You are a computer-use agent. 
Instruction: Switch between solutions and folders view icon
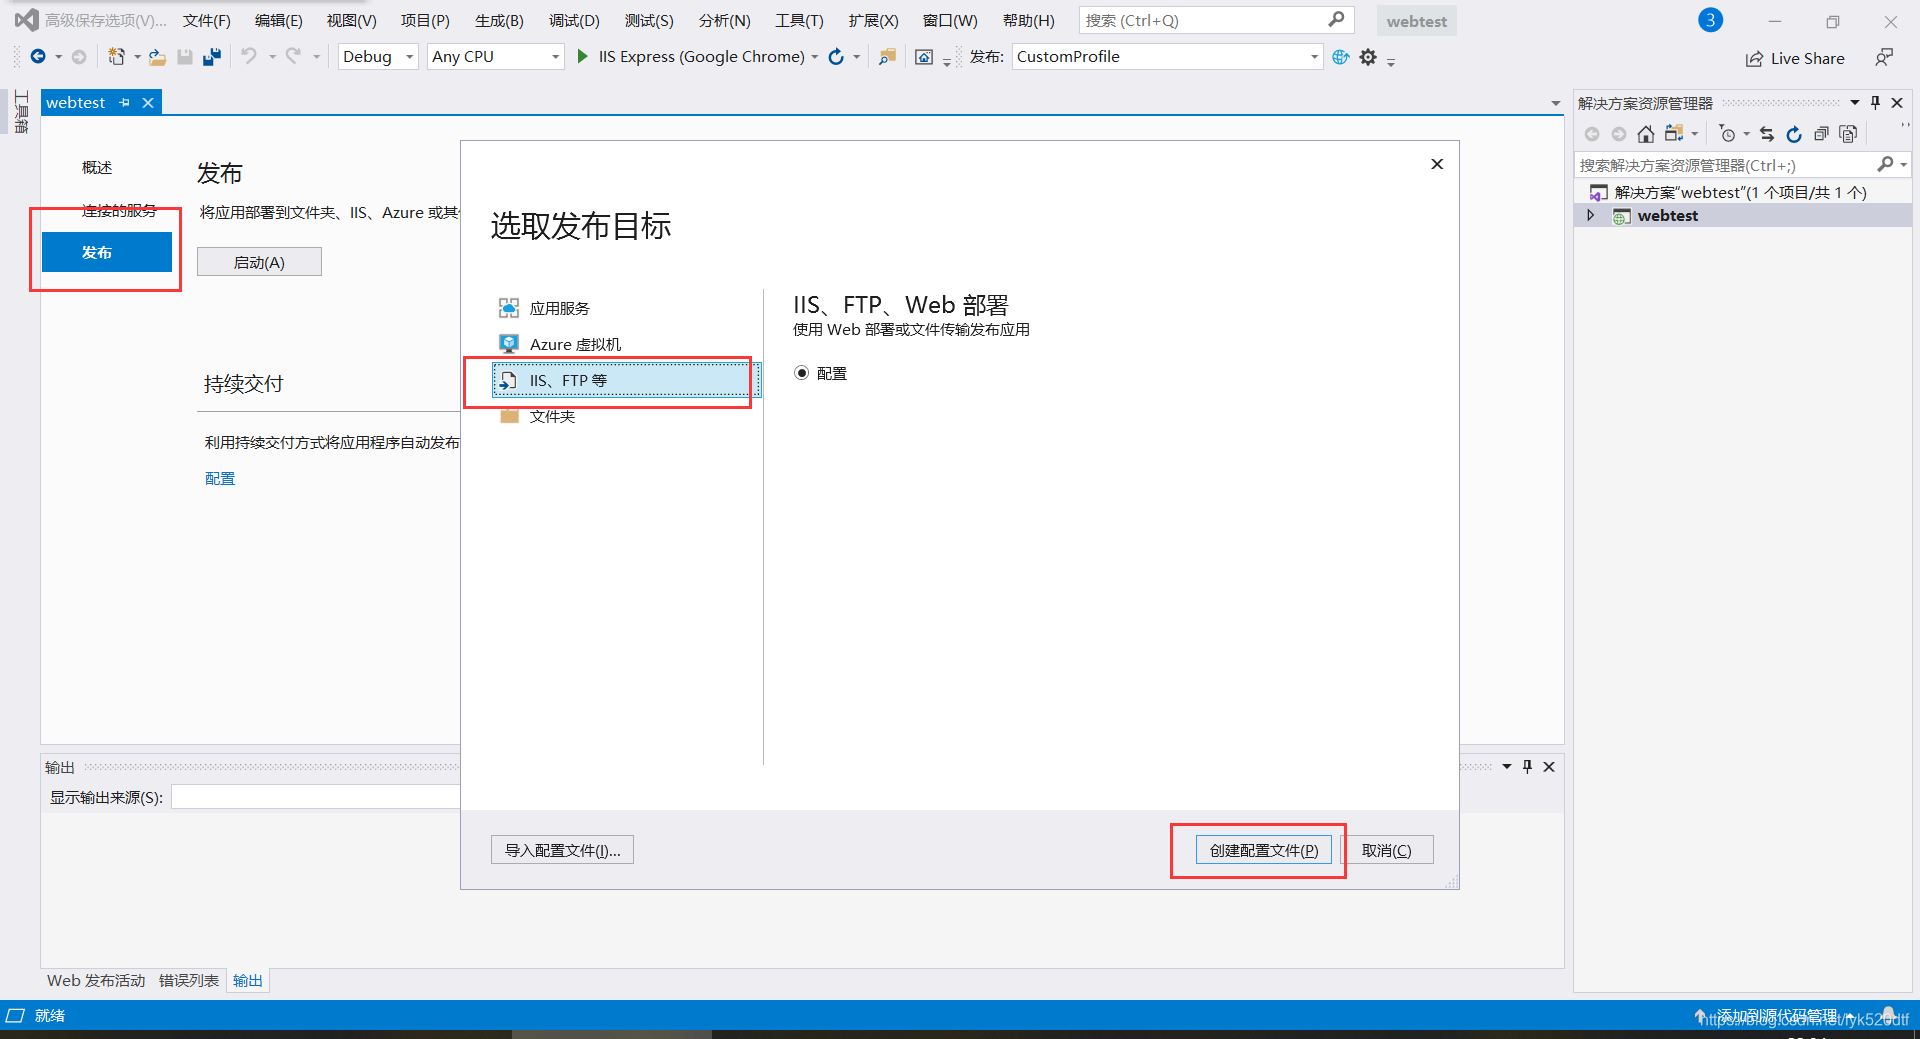pos(1673,134)
